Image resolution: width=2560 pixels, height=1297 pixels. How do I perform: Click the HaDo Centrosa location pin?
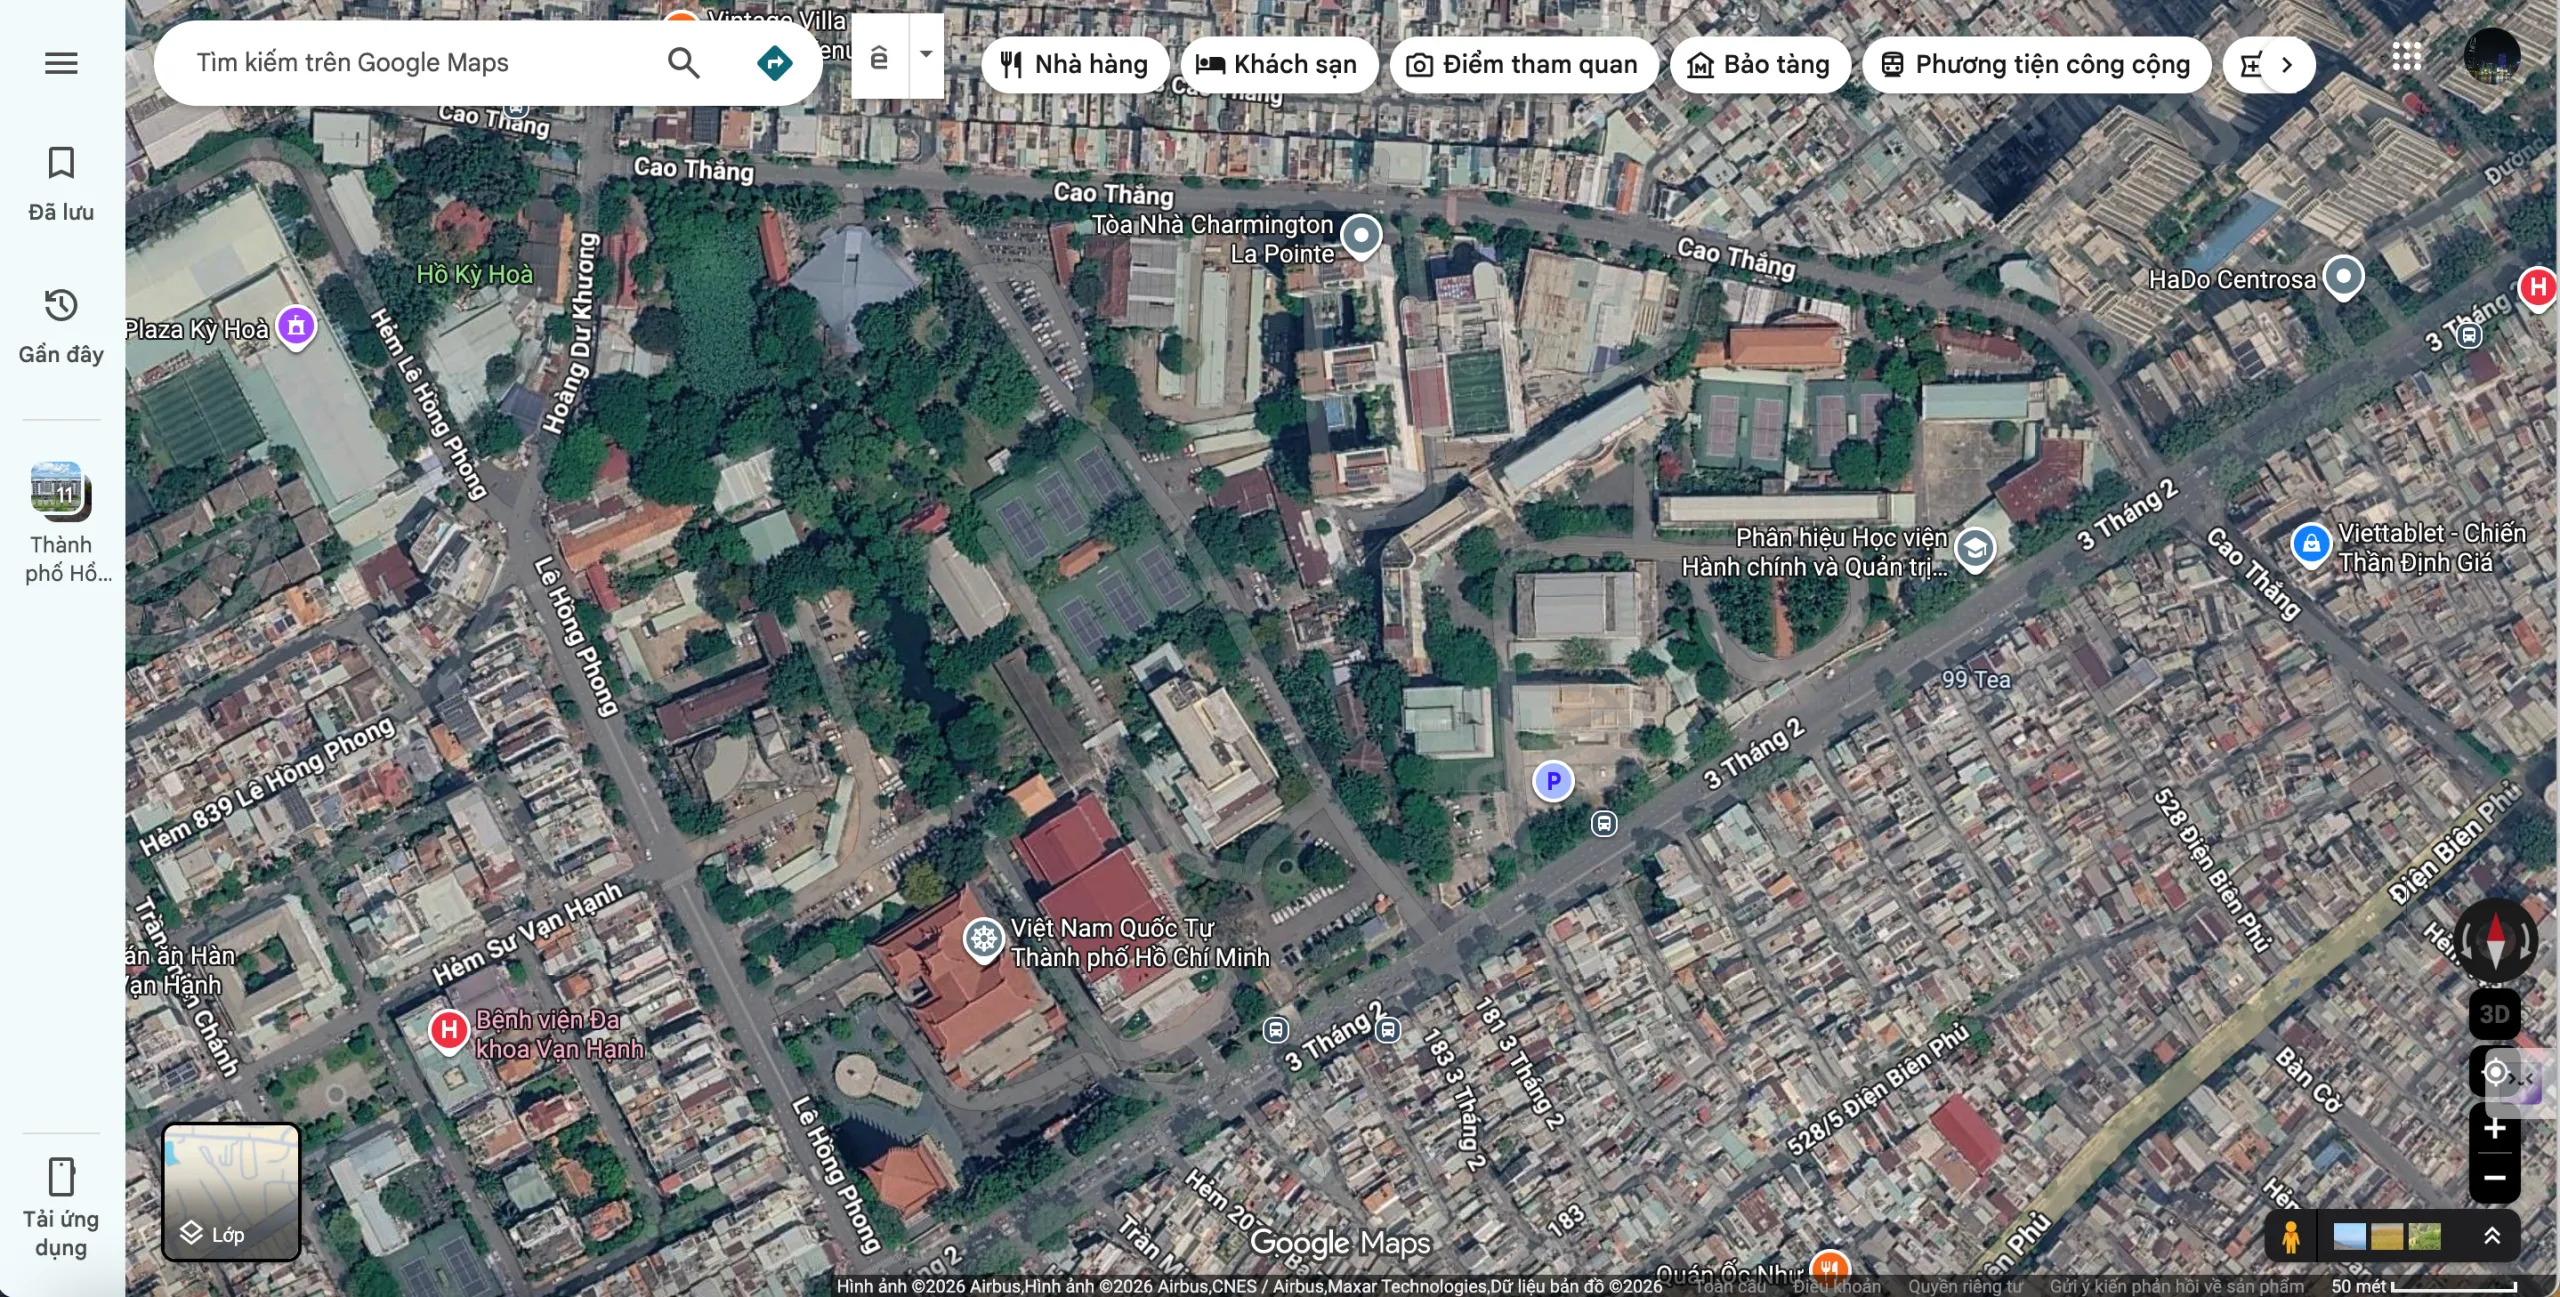[2343, 277]
